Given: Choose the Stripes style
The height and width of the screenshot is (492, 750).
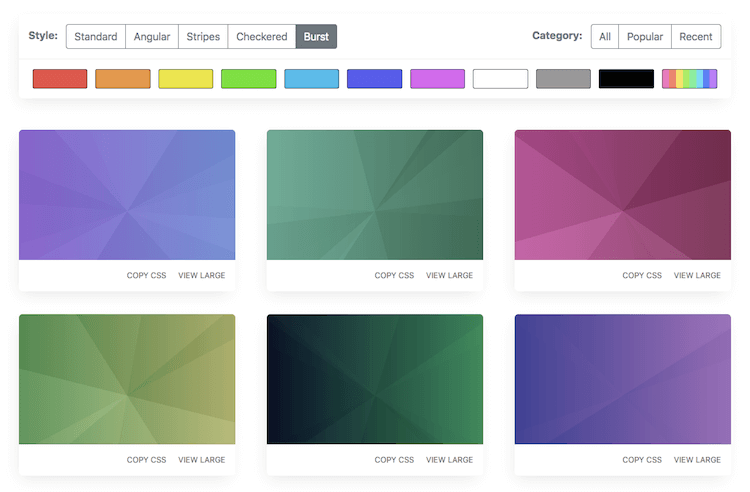Looking at the screenshot, I should (x=203, y=37).
